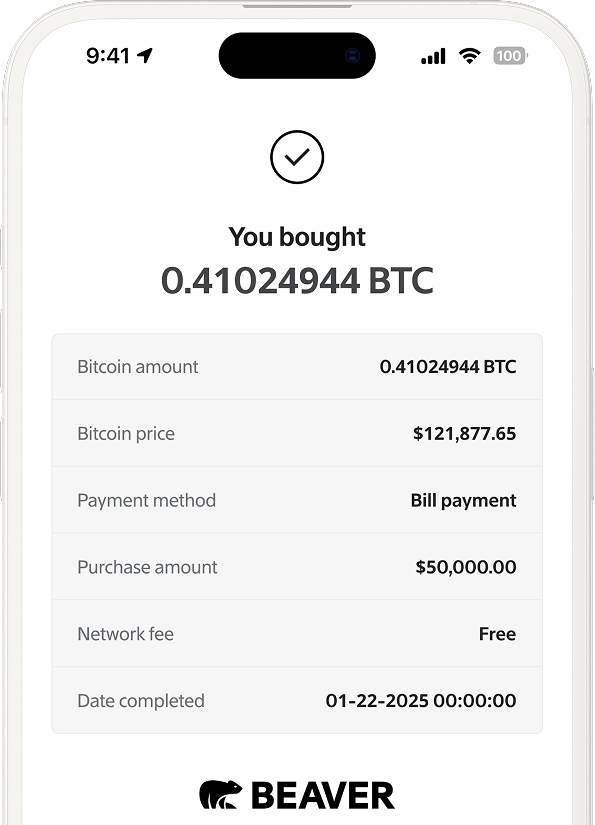Screen dimensions: 595x825
Task: Click the Wi-Fi icon in the status bar
Action: pos(468,56)
